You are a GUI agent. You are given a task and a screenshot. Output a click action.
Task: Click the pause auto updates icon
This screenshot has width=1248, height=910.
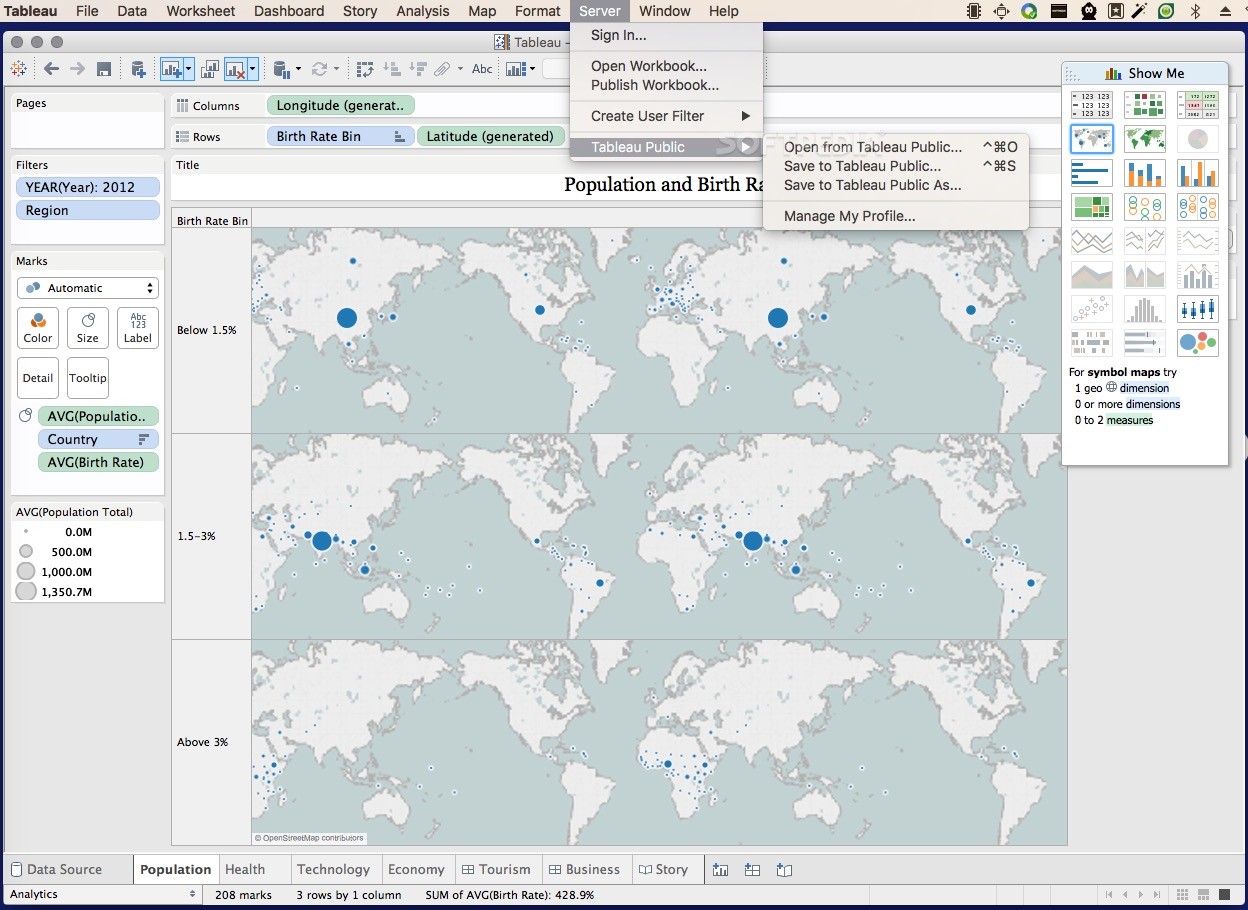tap(281, 69)
